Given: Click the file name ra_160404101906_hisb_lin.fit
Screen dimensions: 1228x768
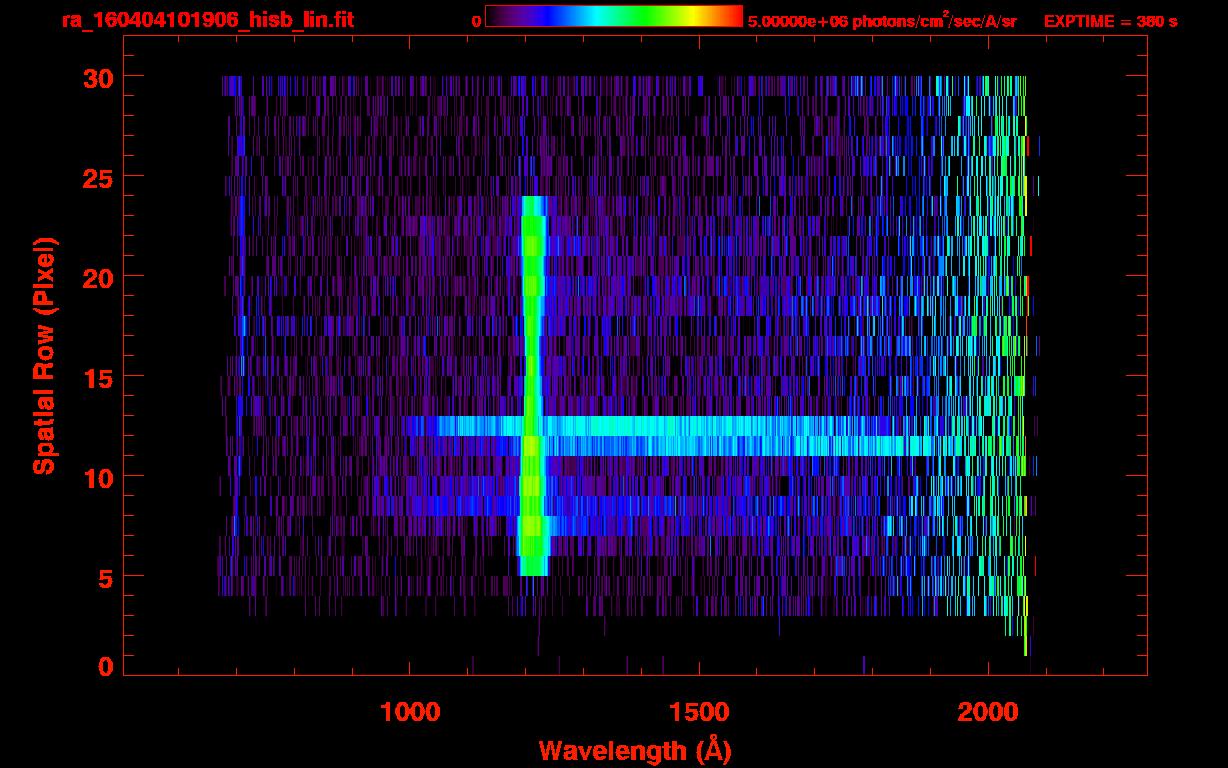Looking at the screenshot, I should coord(207,20).
